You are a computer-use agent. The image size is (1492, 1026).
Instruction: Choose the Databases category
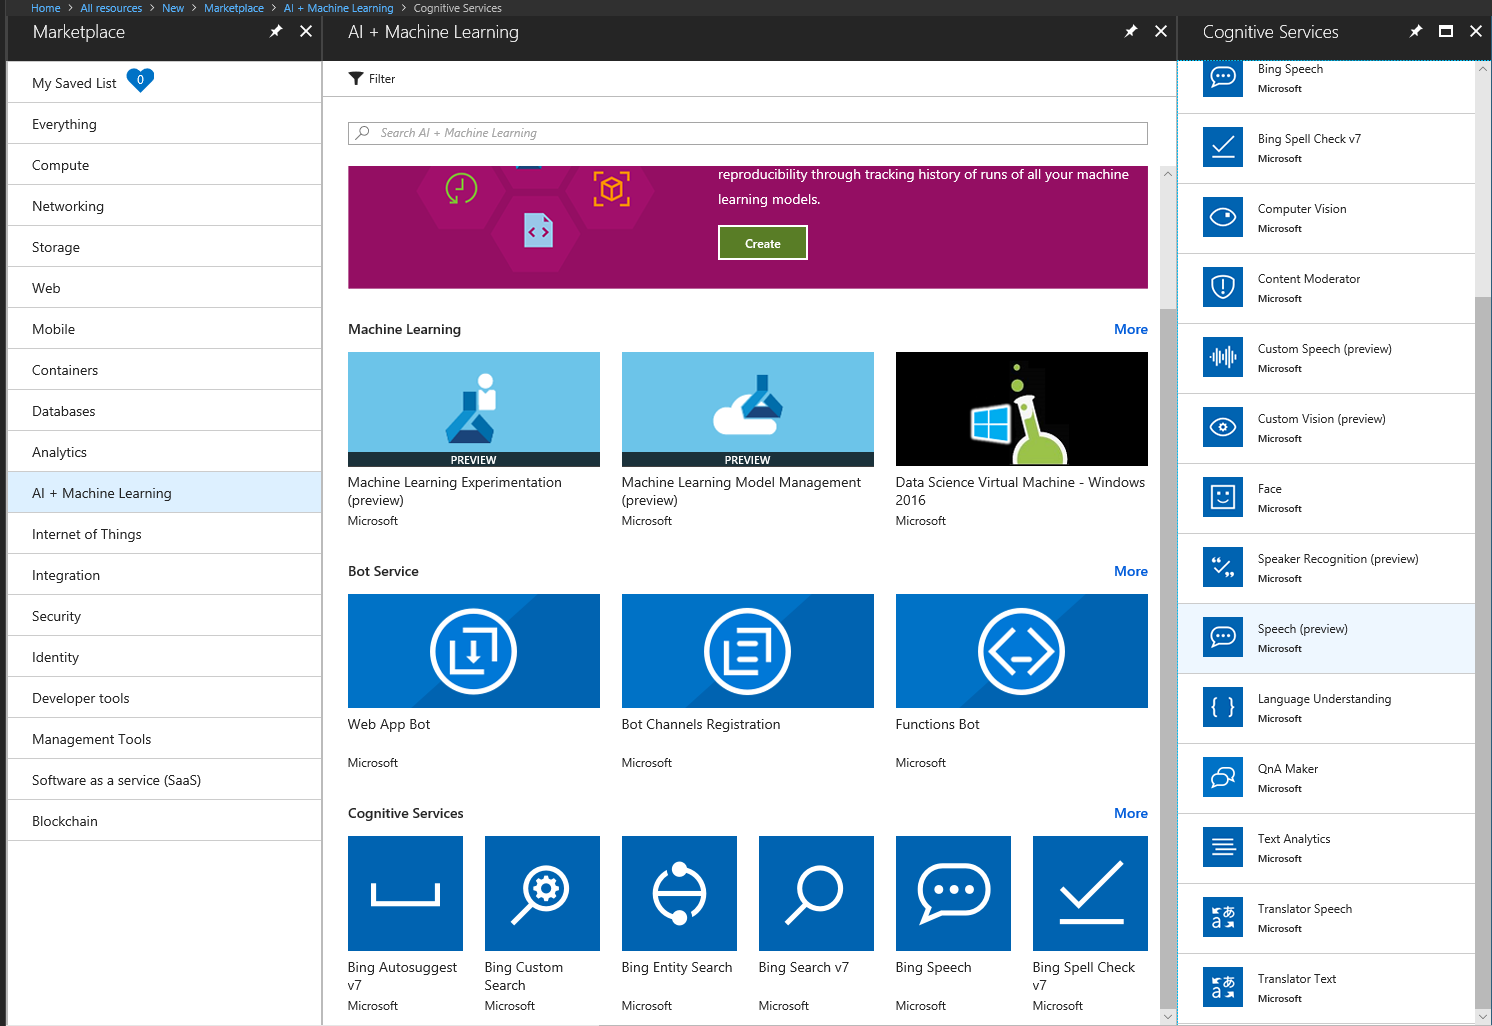[x=164, y=411]
